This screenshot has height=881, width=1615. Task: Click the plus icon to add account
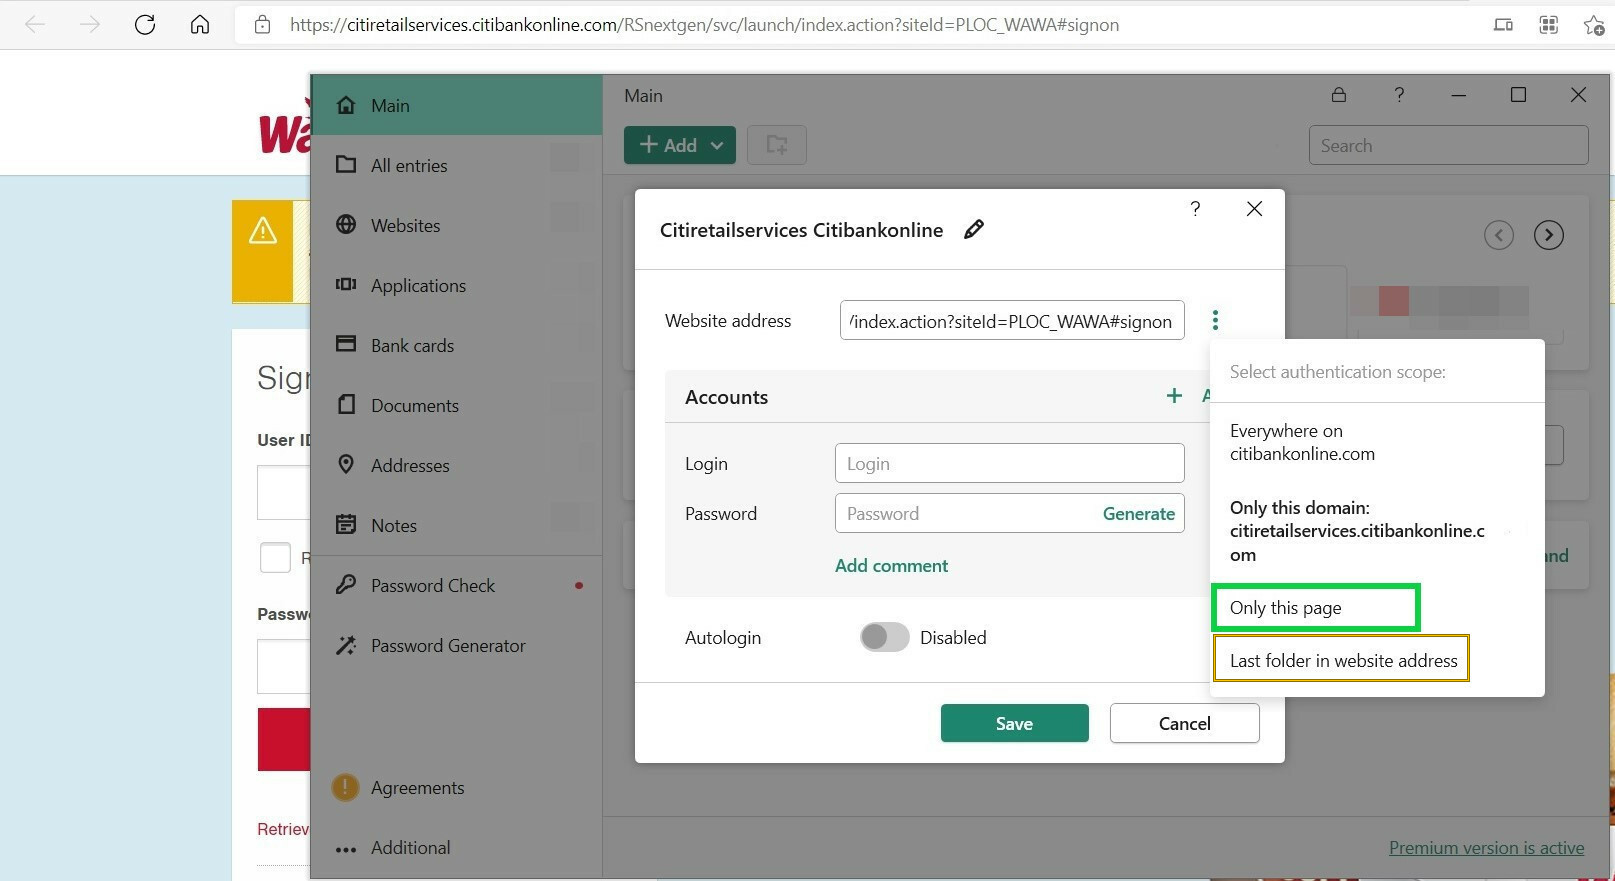(1174, 396)
